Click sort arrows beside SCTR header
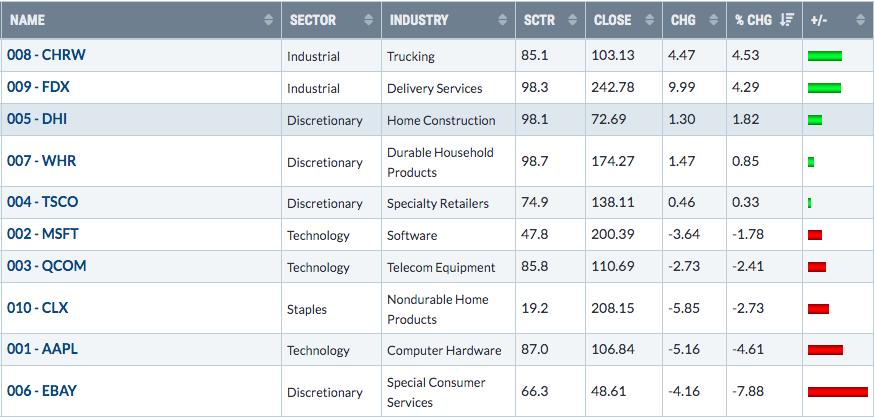 [x=572, y=20]
